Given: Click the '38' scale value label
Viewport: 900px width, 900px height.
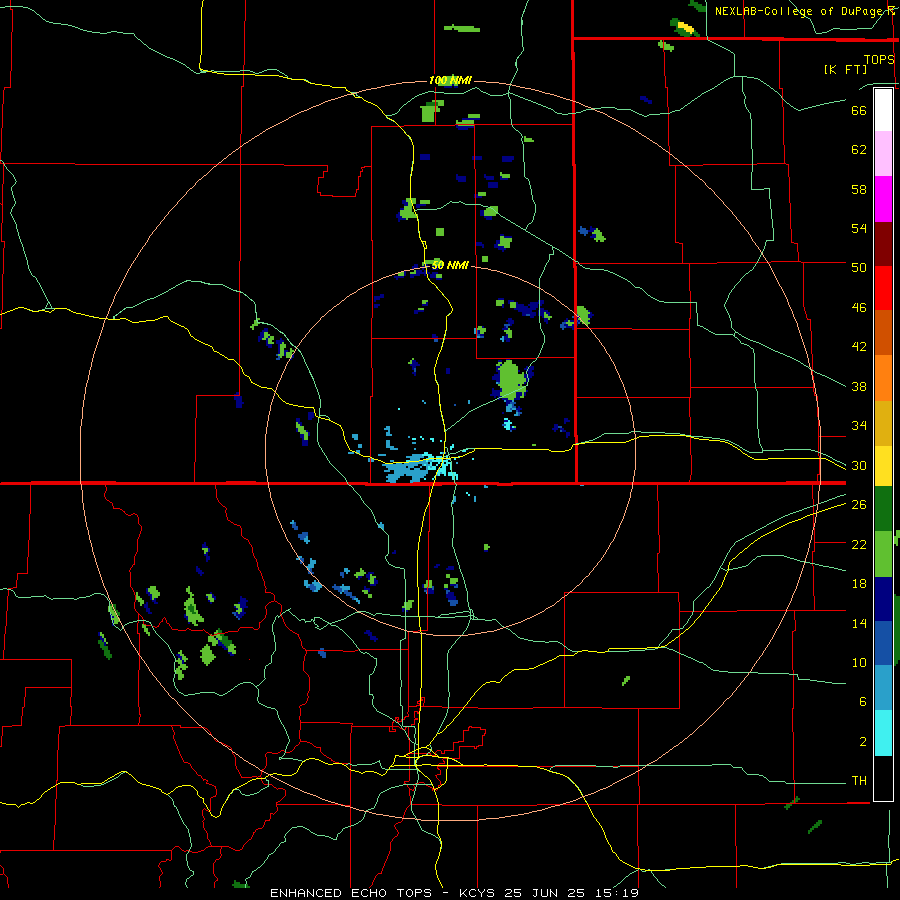Looking at the screenshot, I should [859, 387].
